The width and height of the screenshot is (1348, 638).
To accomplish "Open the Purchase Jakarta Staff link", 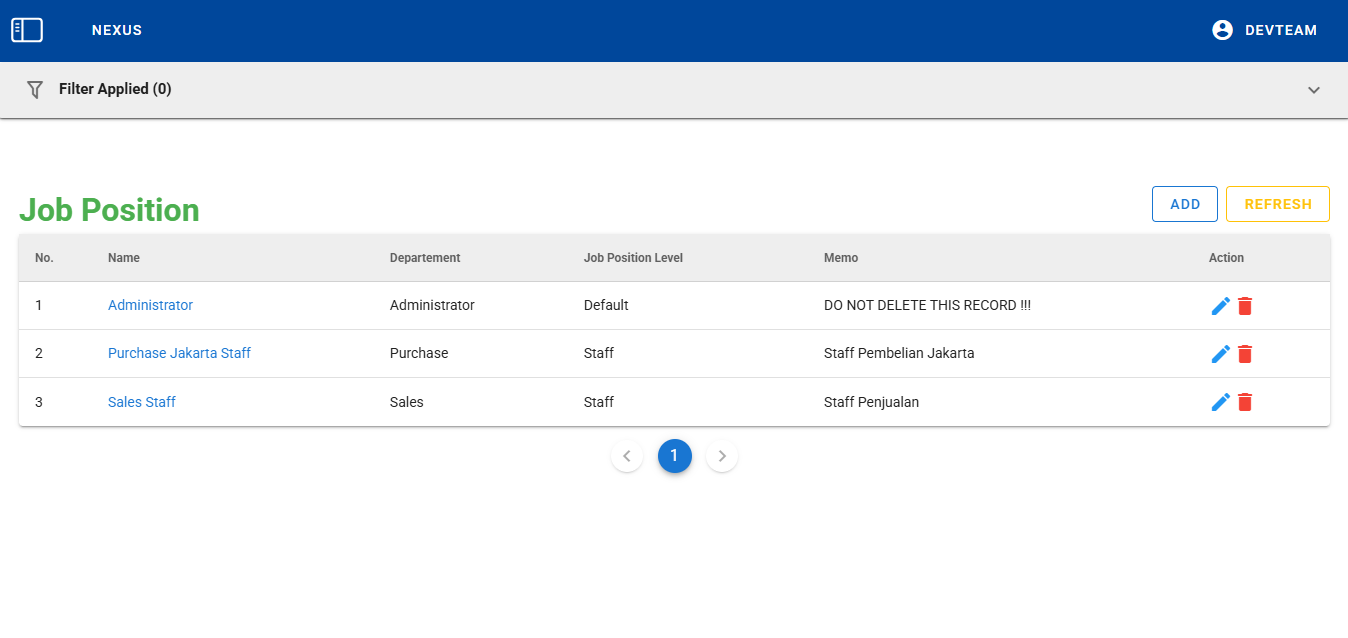I will point(179,353).
